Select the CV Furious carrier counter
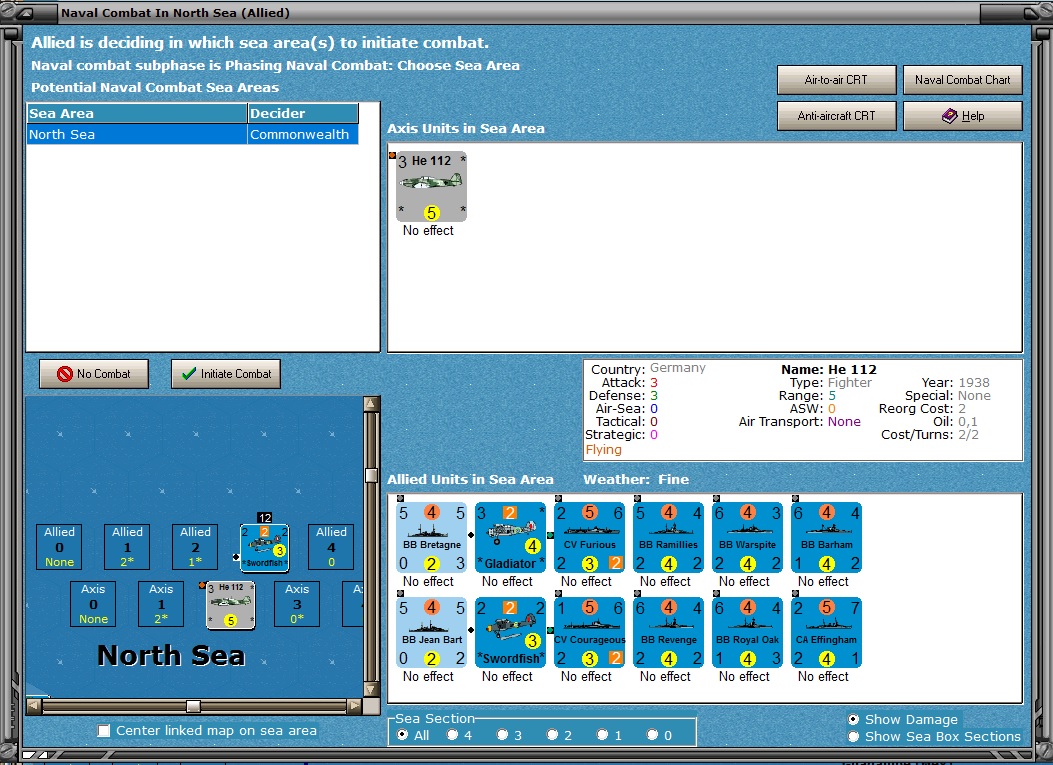This screenshot has height=765, width=1053. [x=590, y=537]
